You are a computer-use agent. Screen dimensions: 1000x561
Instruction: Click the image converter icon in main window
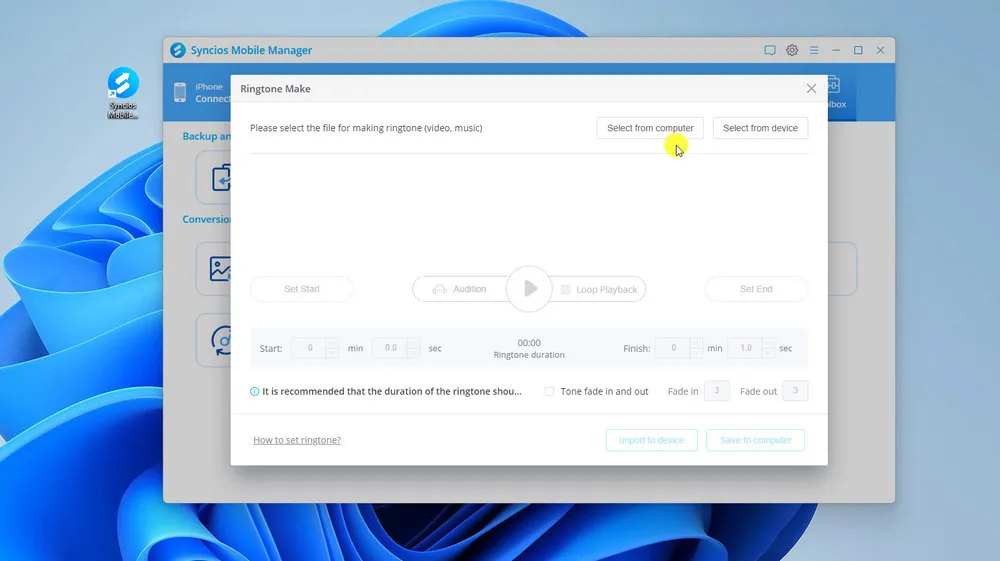point(220,268)
